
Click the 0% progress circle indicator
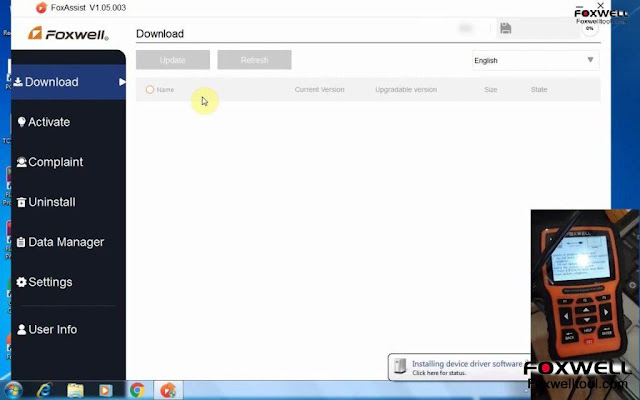click(589, 29)
